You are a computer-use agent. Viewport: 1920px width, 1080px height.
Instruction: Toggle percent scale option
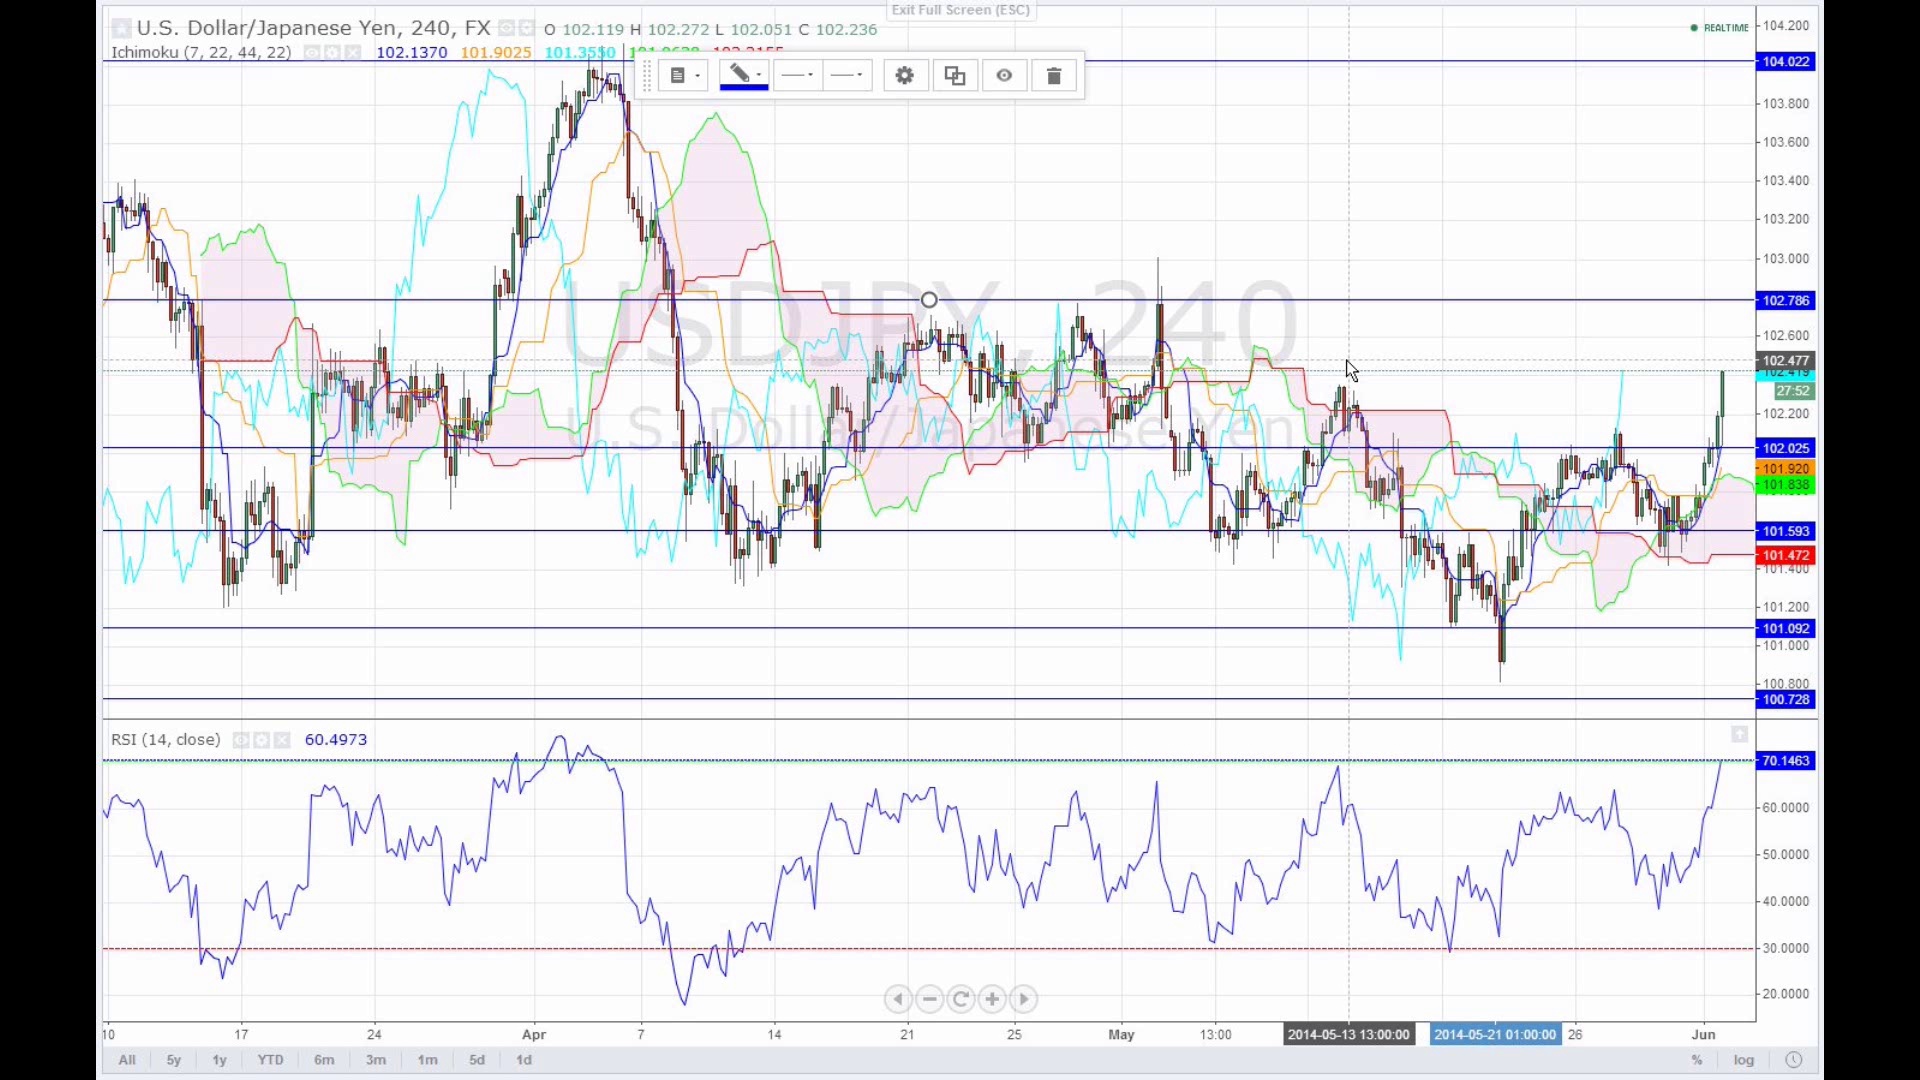click(x=1697, y=1060)
